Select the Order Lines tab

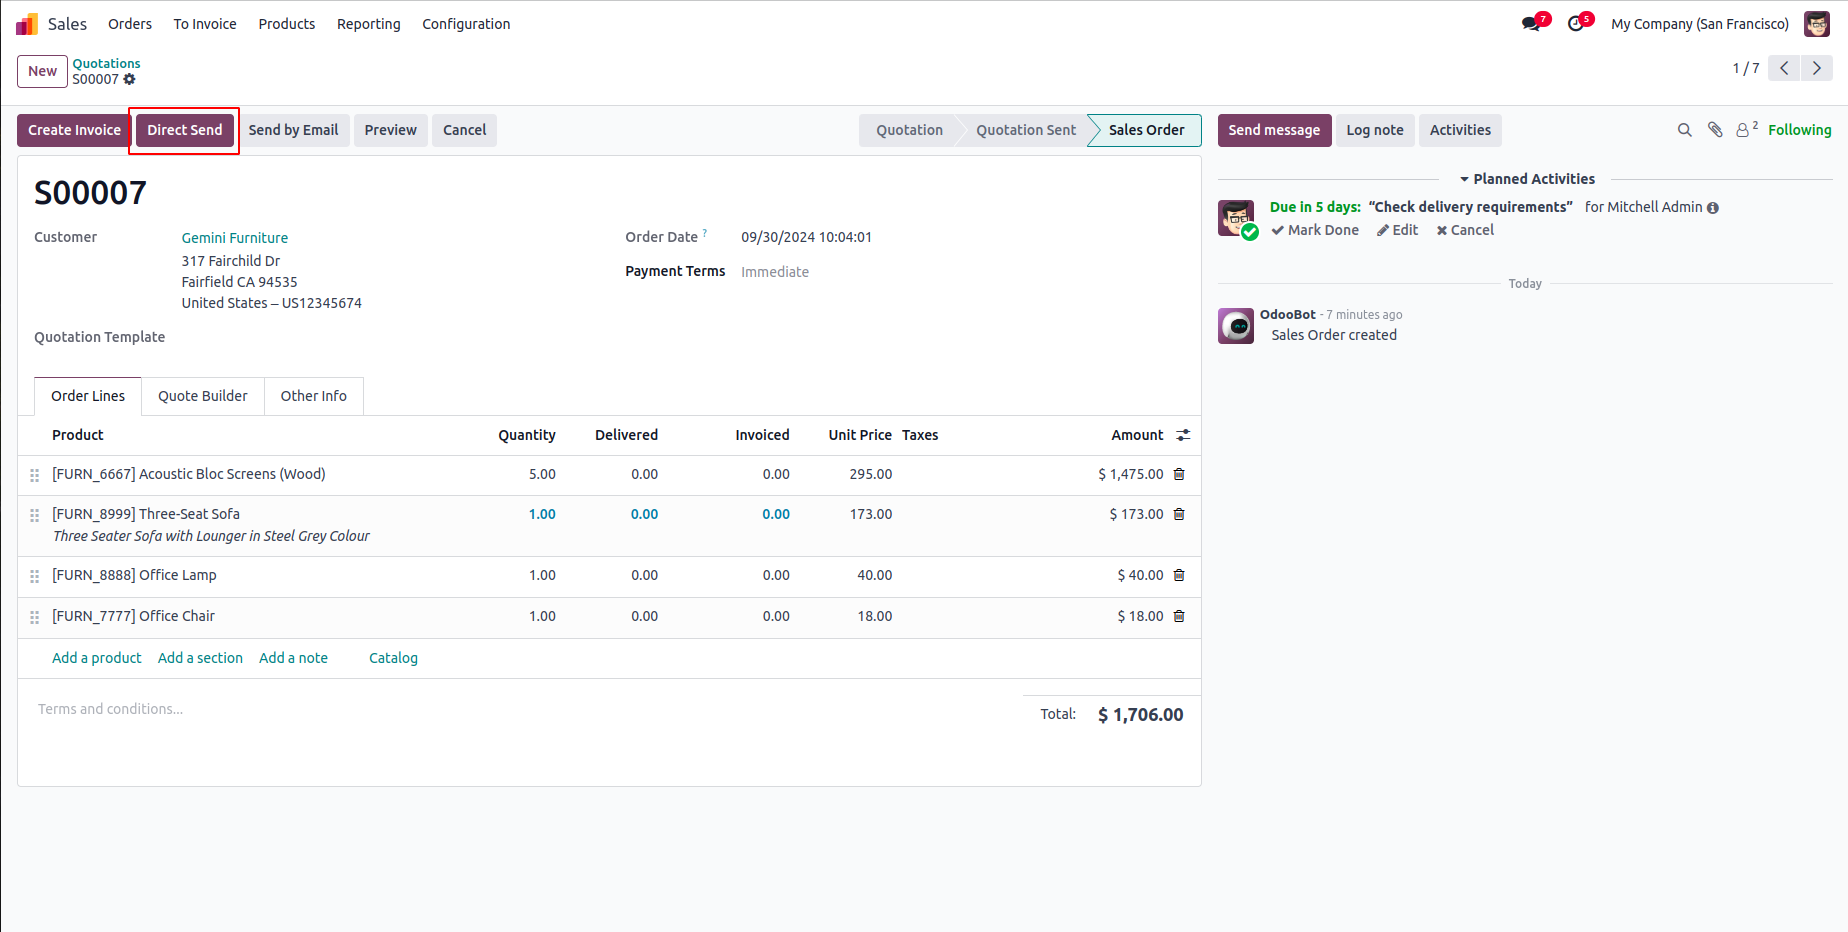click(88, 396)
